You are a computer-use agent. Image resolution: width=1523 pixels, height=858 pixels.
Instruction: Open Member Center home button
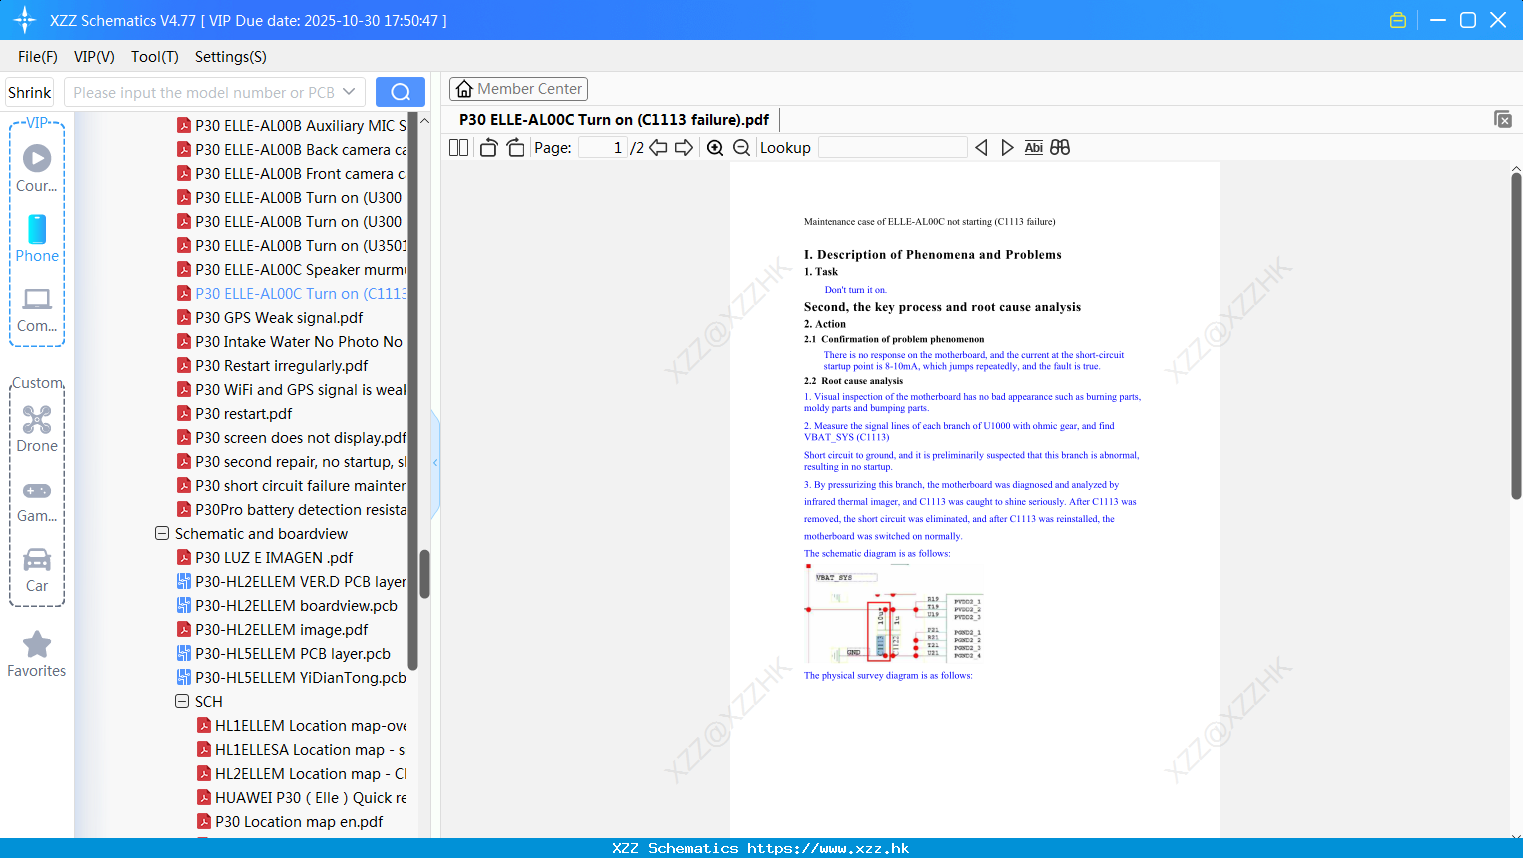(518, 89)
